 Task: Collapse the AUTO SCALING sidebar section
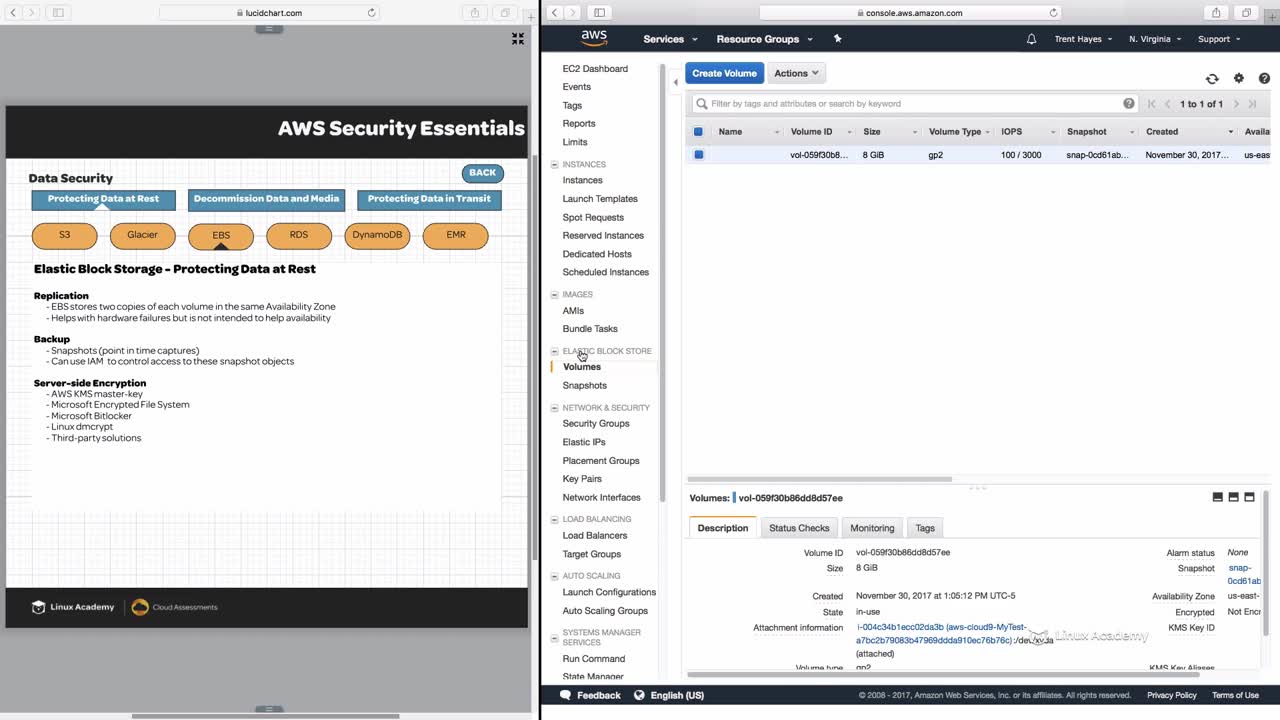tap(555, 576)
